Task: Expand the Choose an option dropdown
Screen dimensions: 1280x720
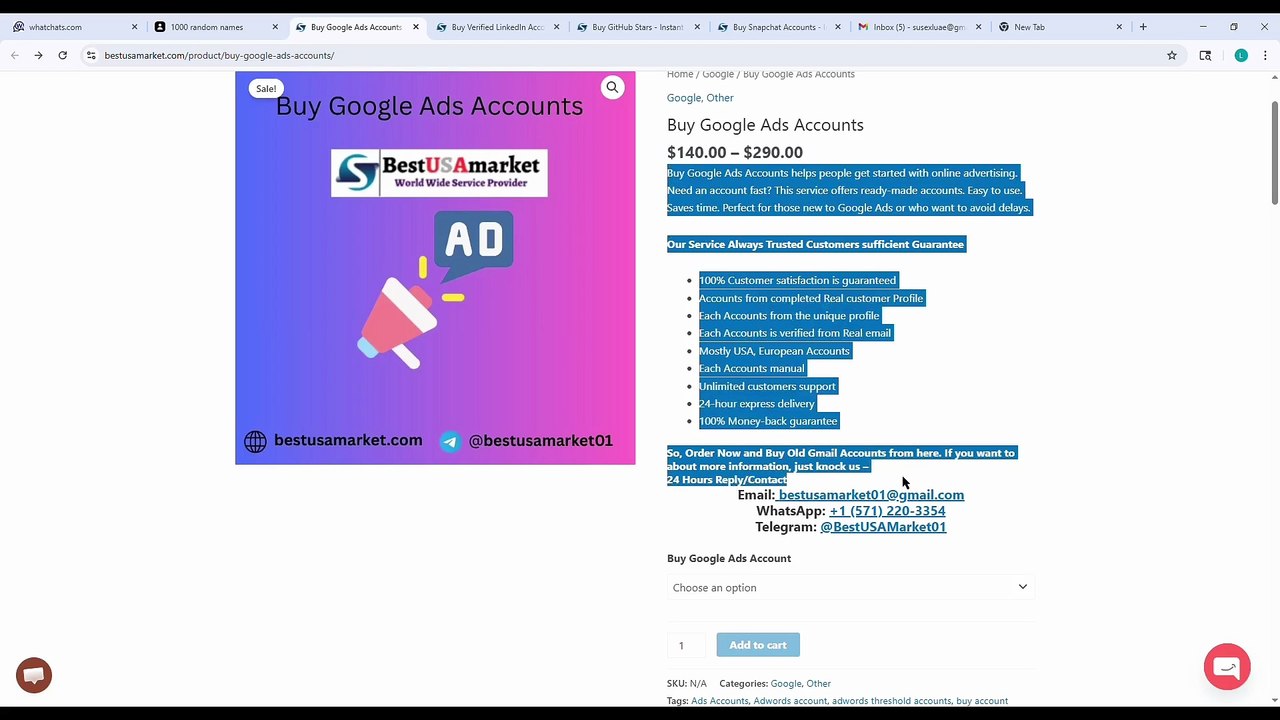Action: (850, 587)
